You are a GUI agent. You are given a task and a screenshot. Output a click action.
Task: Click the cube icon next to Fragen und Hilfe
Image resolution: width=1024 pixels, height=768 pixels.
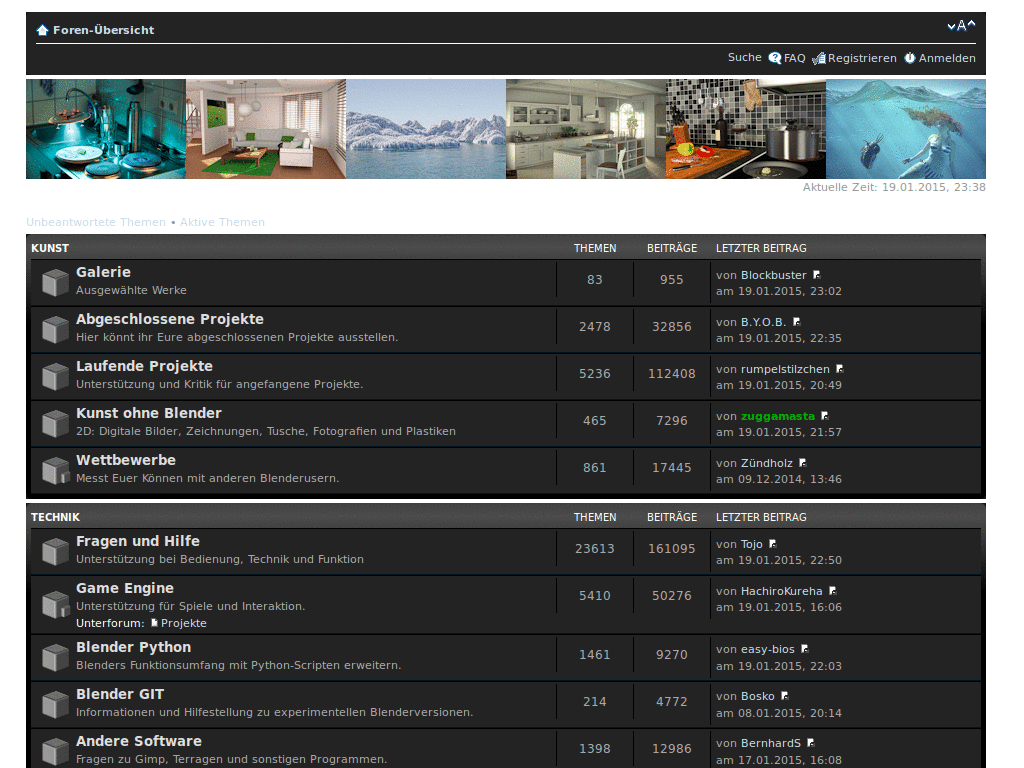pos(56,552)
